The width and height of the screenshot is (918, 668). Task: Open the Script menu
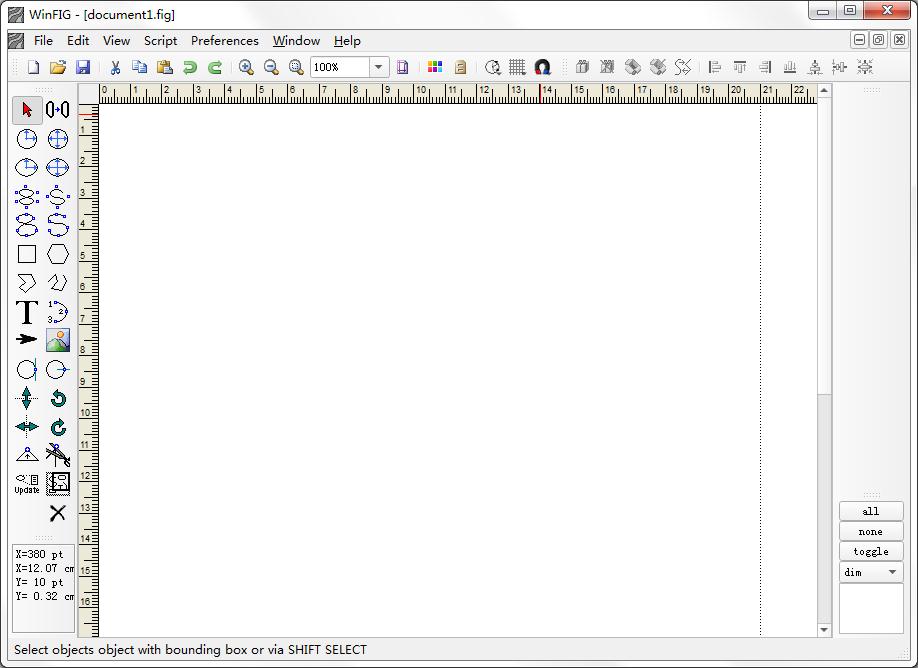160,41
